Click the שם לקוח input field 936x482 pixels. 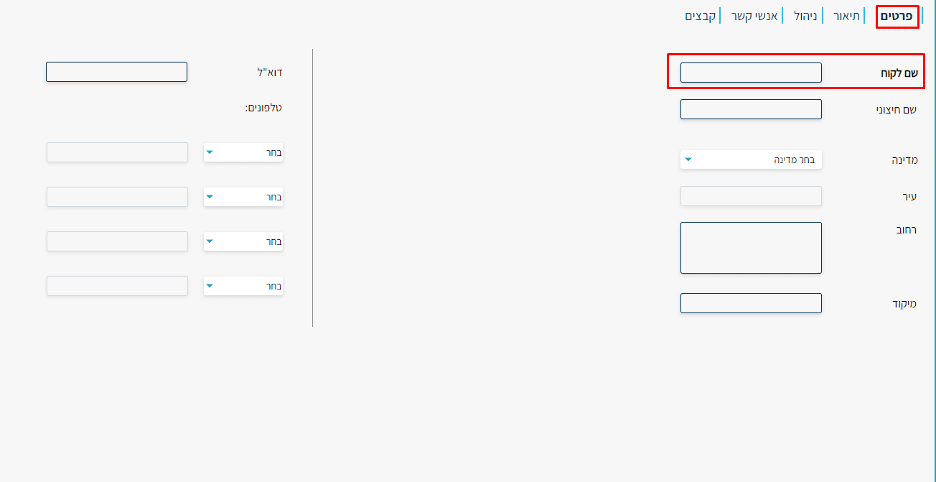[751, 73]
